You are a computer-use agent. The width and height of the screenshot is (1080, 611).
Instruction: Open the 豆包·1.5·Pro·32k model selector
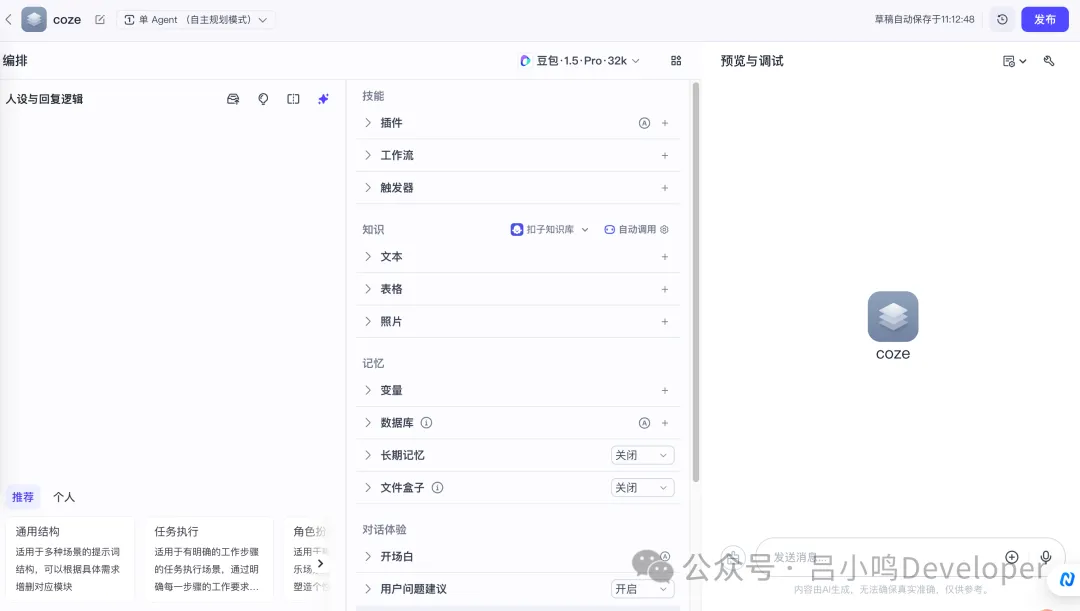click(580, 61)
